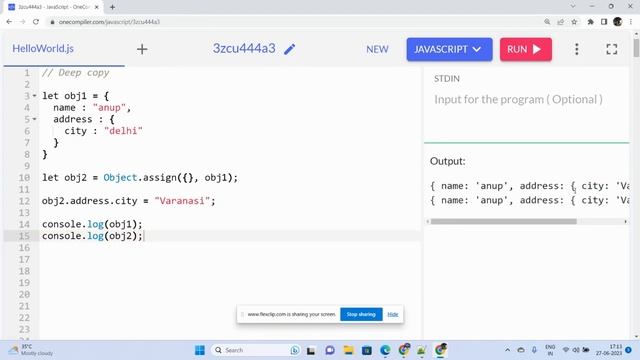640x360 pixels.
Task: Open Microsoft Store from taskbar
Action: tap(367, 350)
